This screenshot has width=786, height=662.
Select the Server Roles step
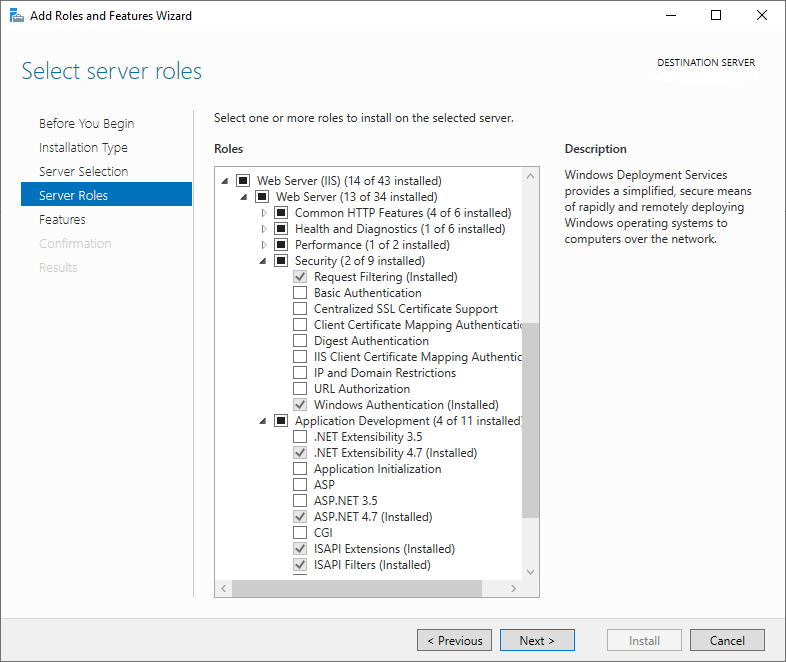point(106,194)
